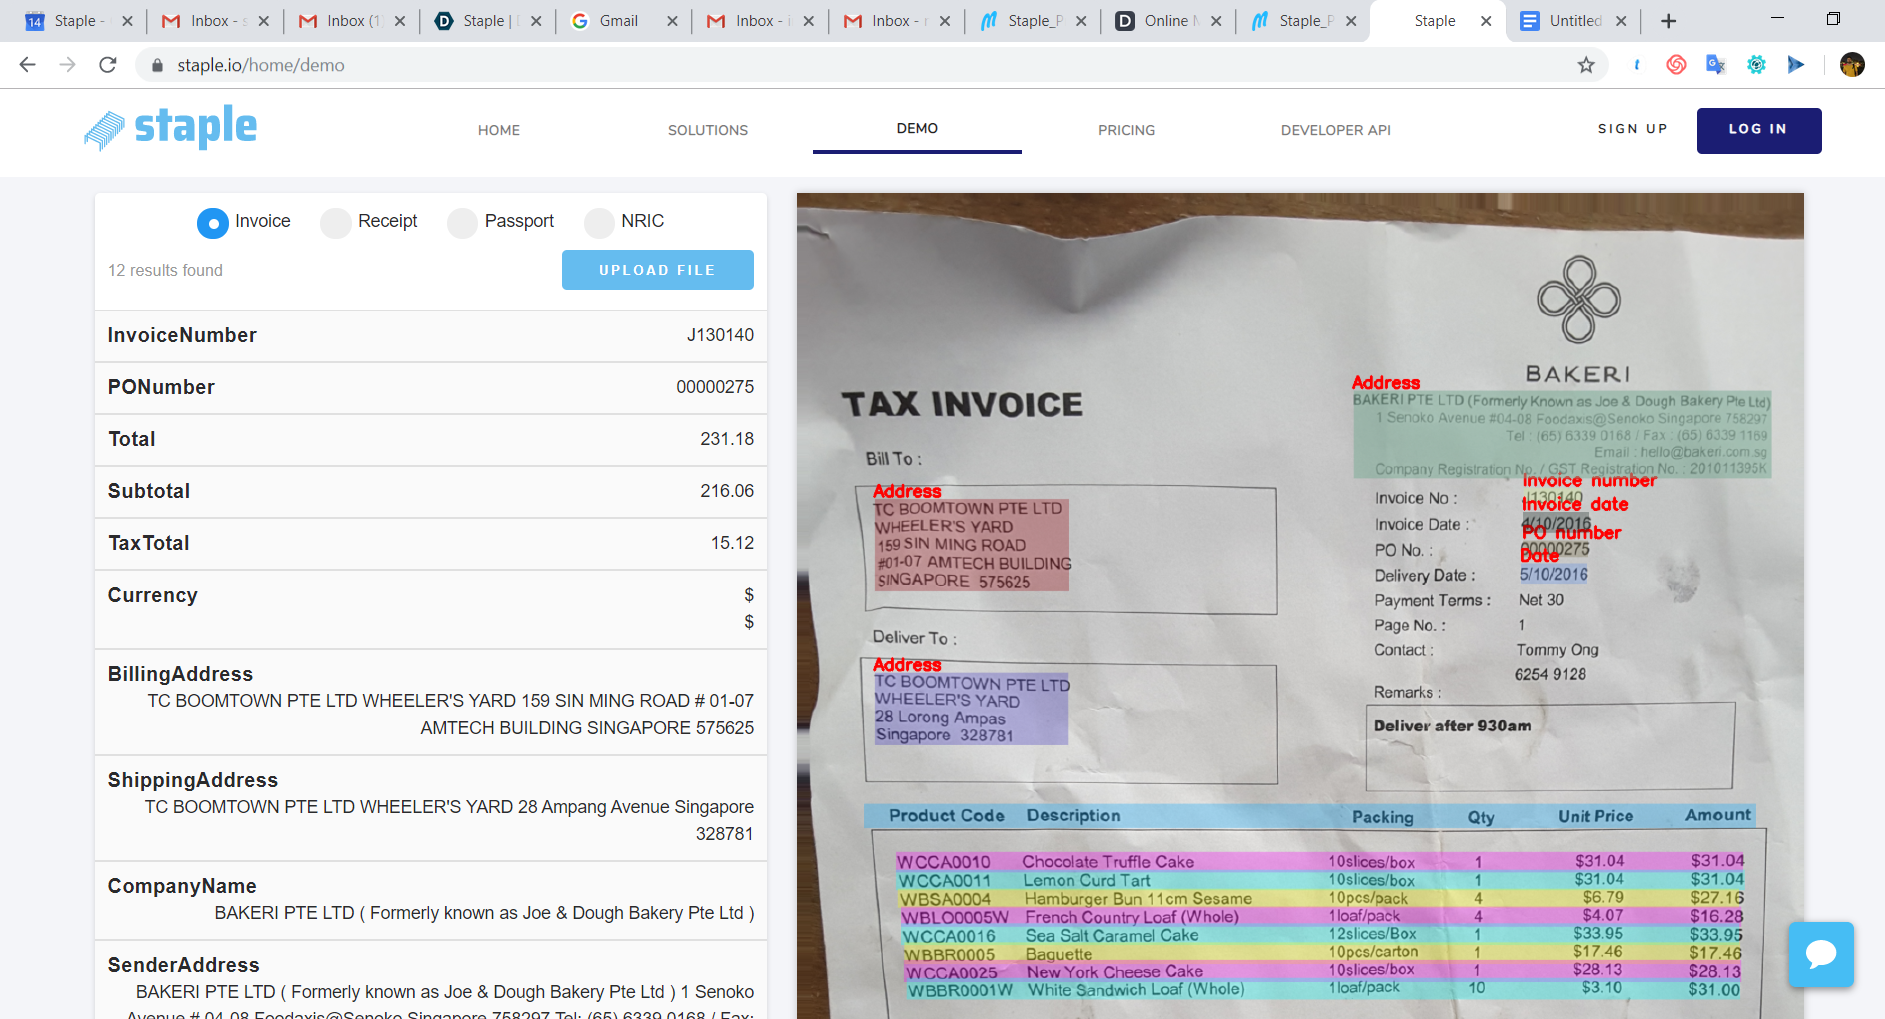Open the red swirl extension icon in the toolbar

1677,65
